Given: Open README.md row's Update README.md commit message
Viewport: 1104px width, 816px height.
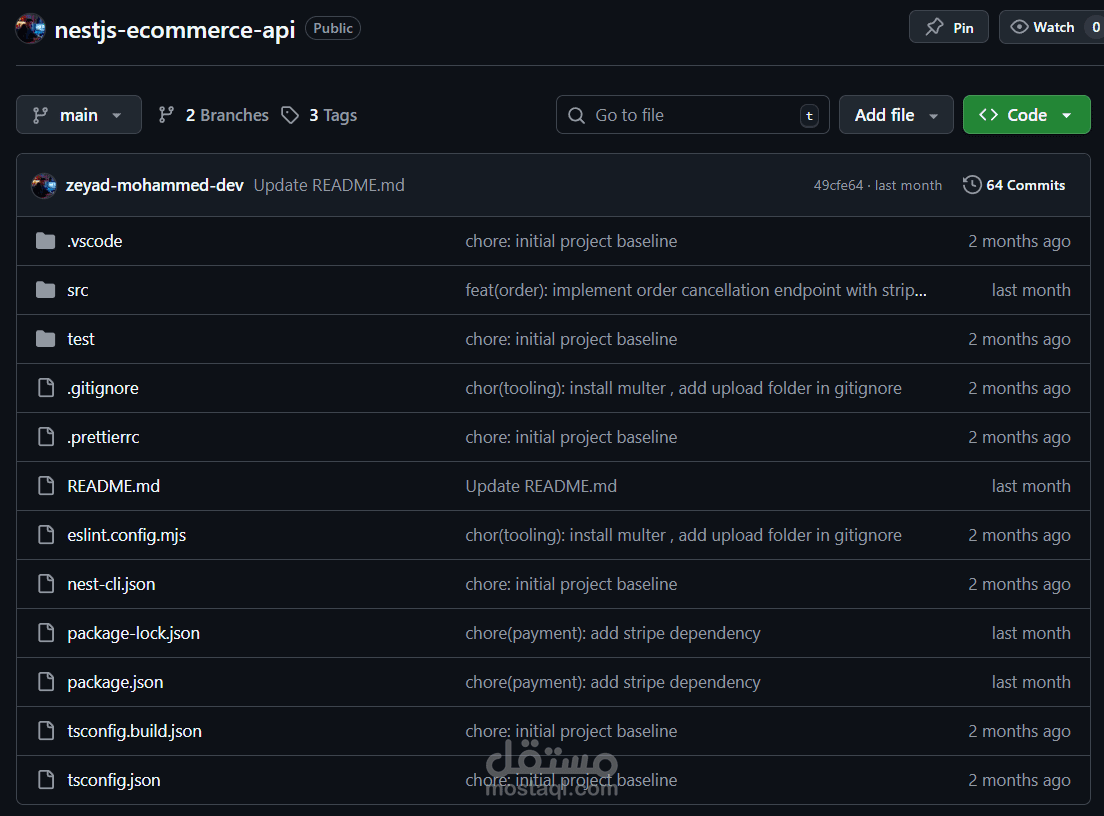Looking at the screenshot, I should pos(541,486).
